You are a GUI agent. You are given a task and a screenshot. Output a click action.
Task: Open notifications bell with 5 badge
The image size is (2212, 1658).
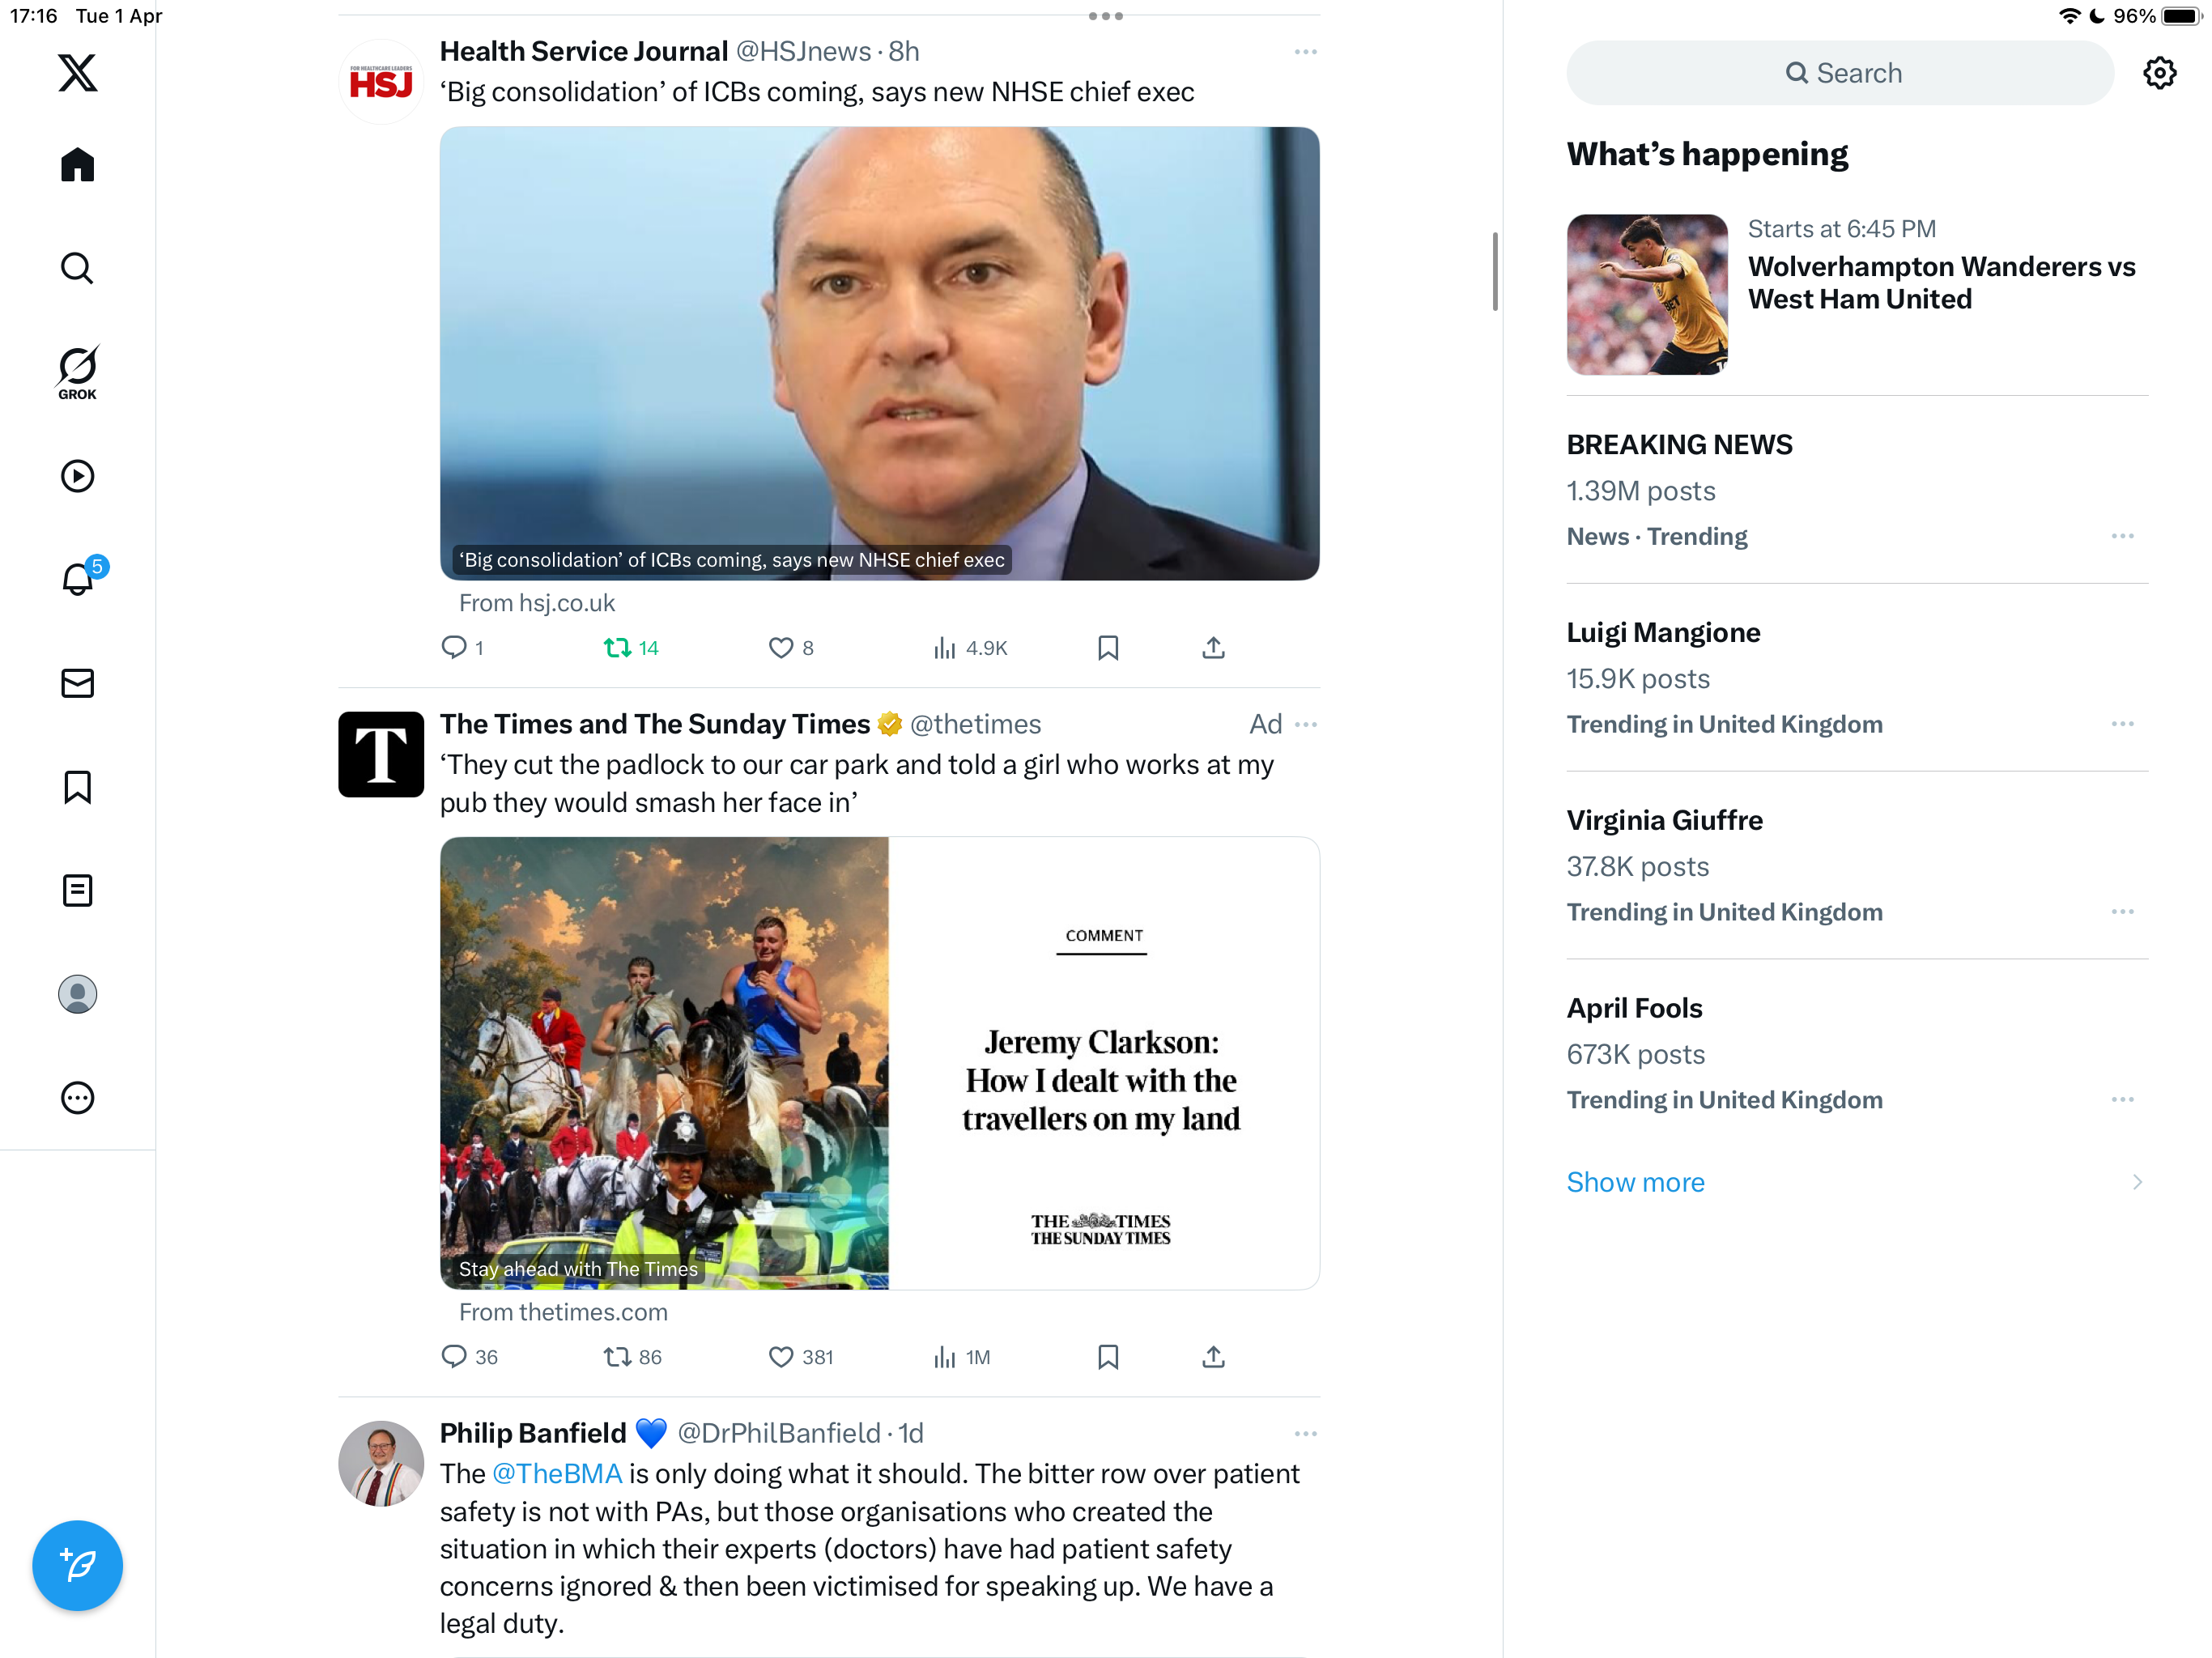point(78,578)
